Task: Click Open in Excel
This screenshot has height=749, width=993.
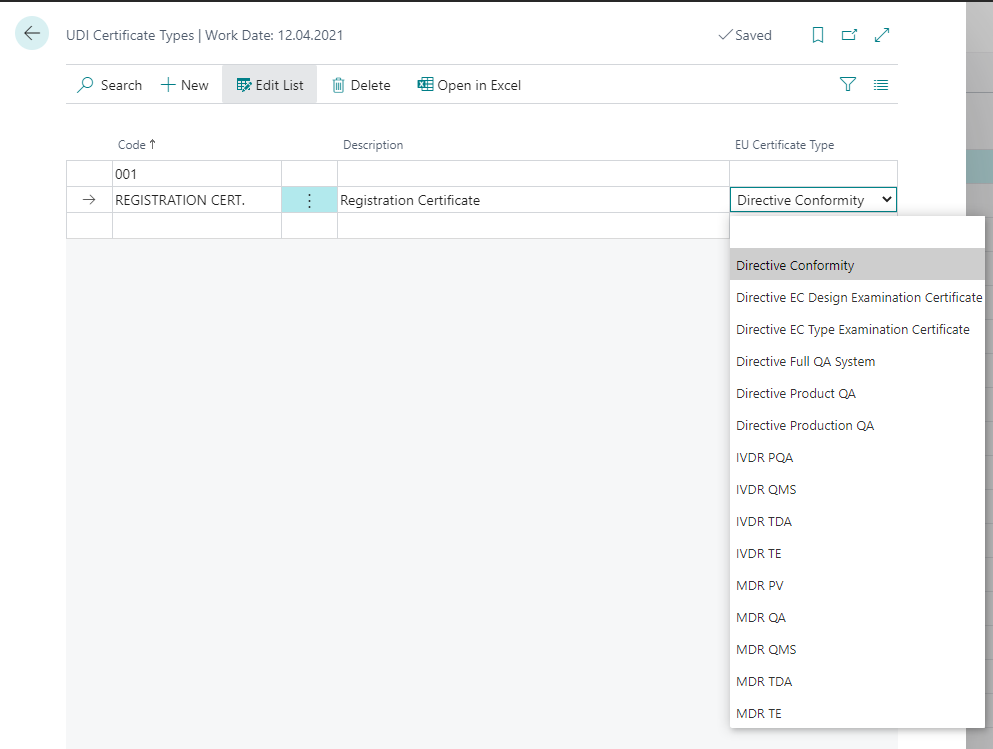Action: [469, 85]
